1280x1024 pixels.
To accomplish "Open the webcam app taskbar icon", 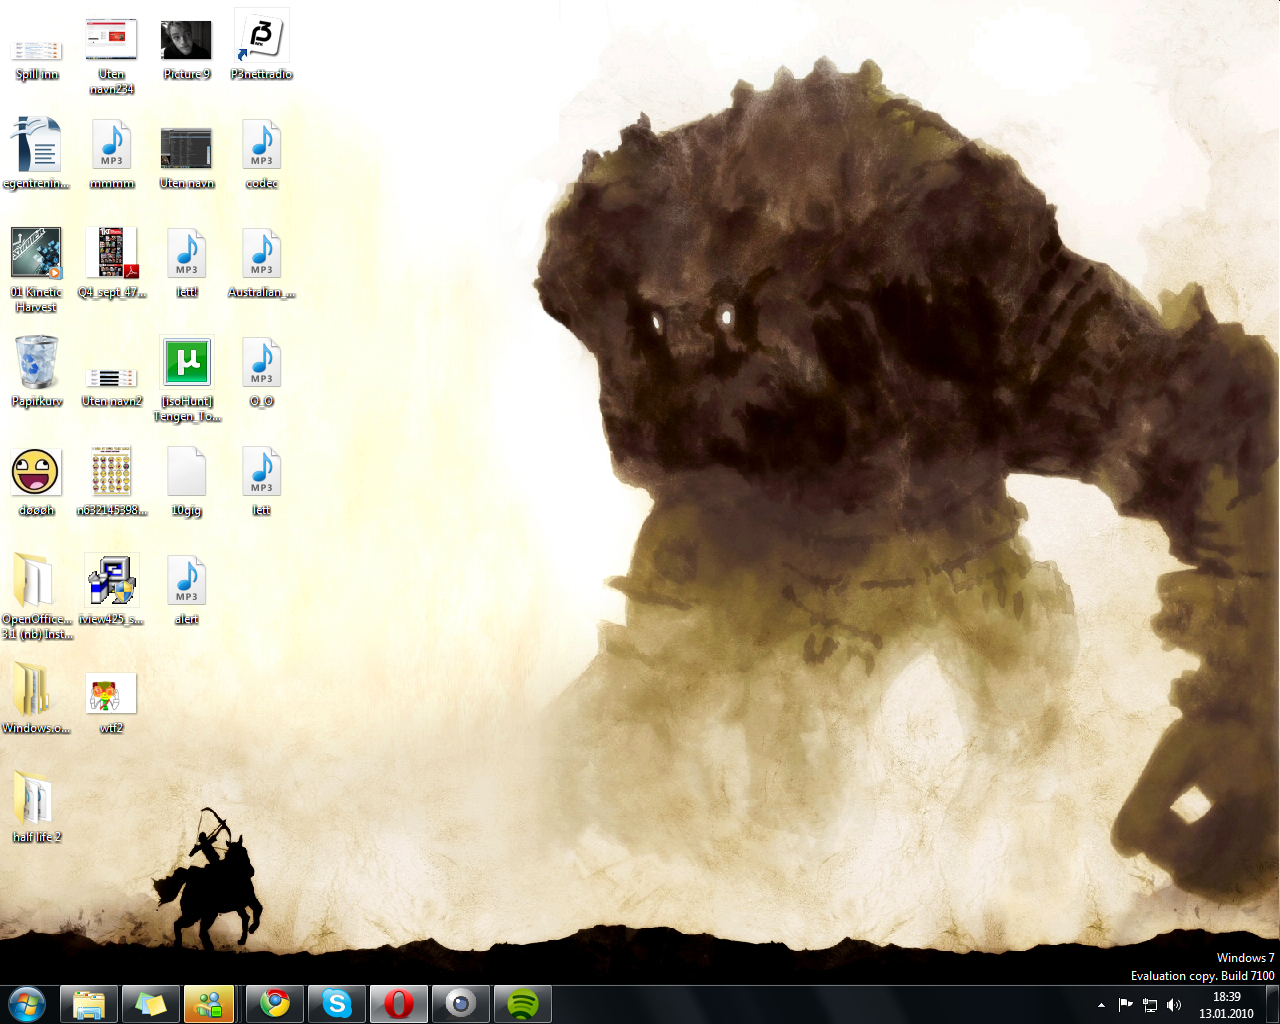I will tap(461, 1004).
